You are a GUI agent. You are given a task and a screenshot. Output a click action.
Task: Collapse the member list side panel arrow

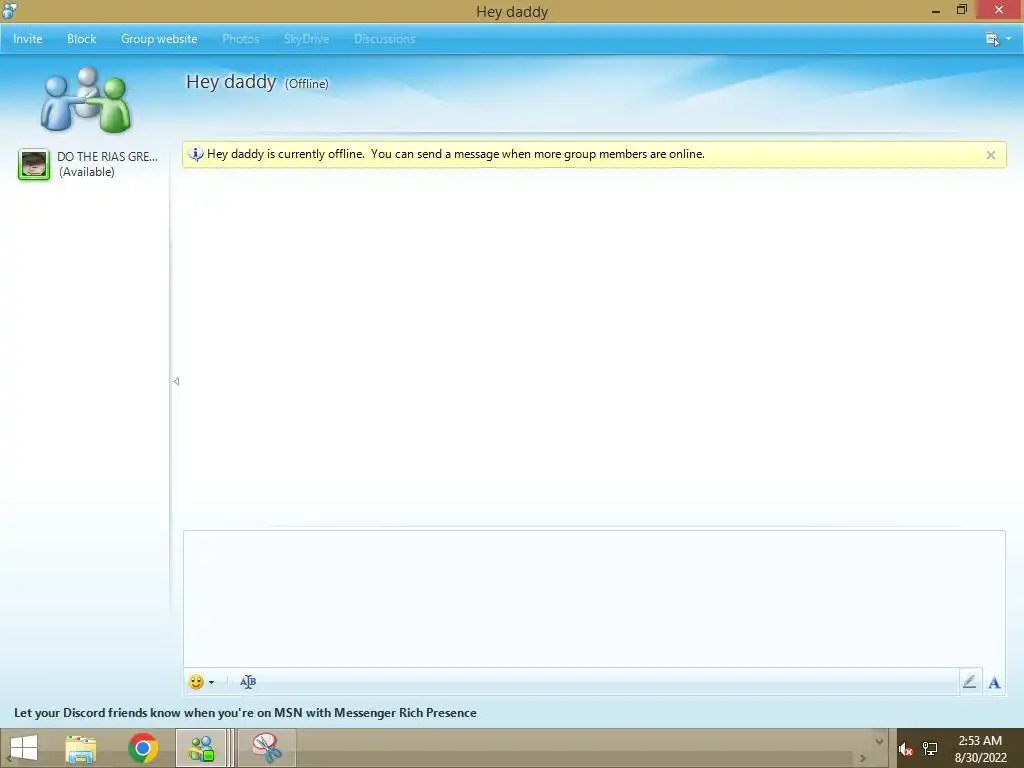click(176, 381)
